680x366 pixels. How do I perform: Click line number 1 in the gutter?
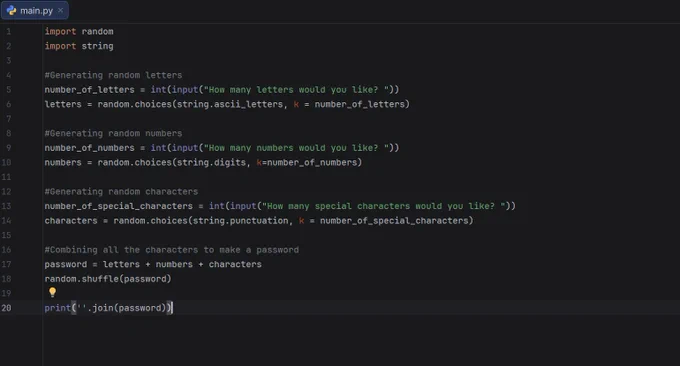coord(8,31)
